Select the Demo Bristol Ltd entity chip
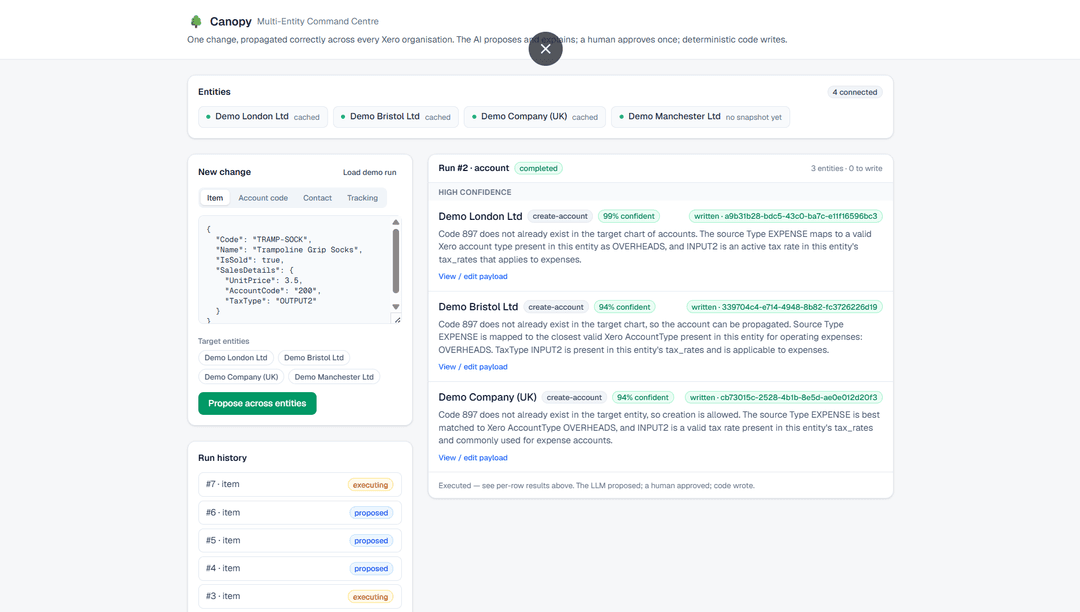 (396, 117)
